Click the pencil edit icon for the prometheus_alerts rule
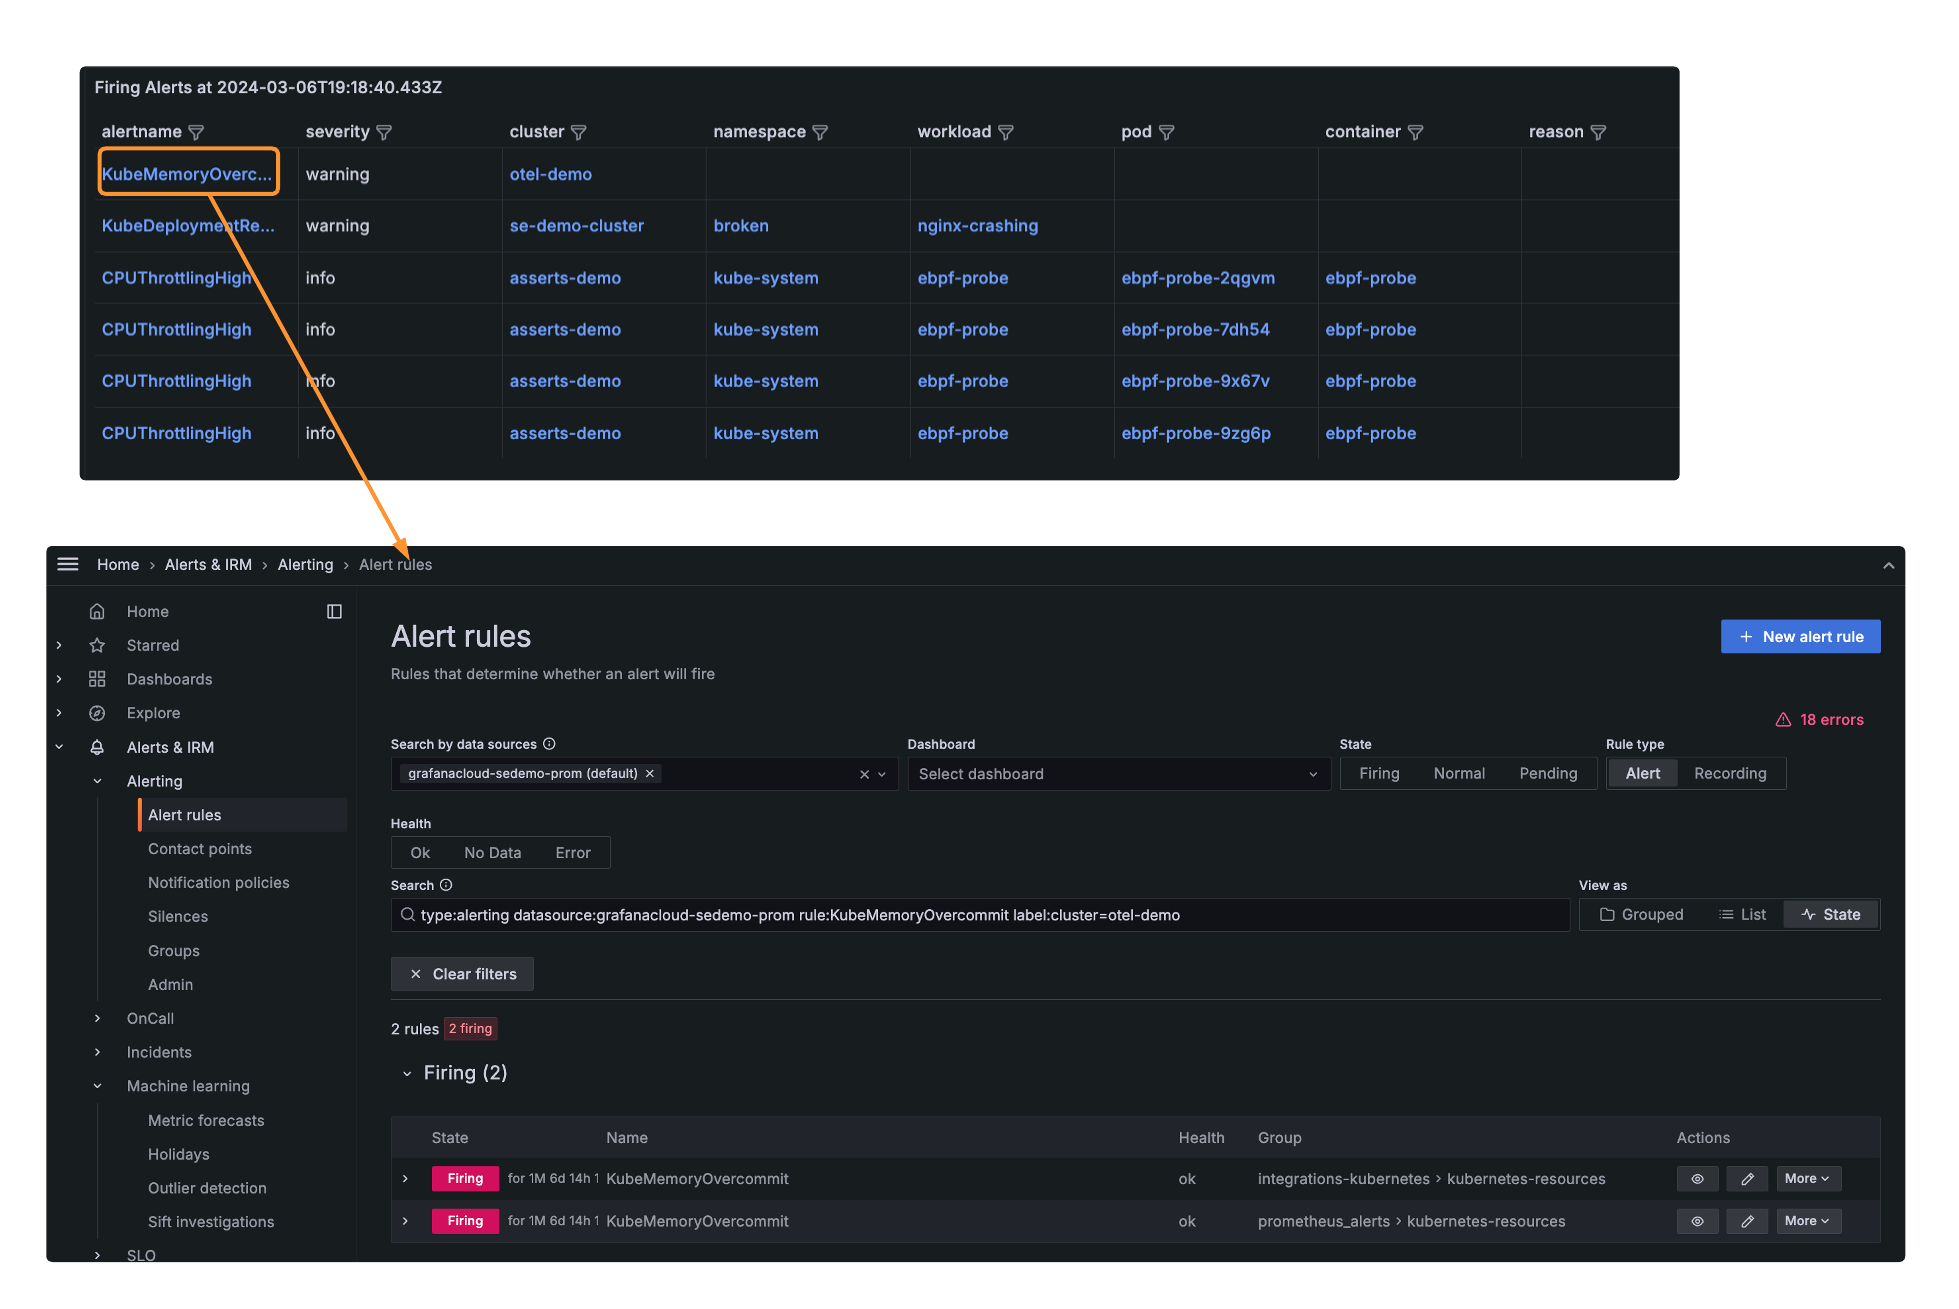The width and height of the screenshot is (1959, 1309). 1747,1221
